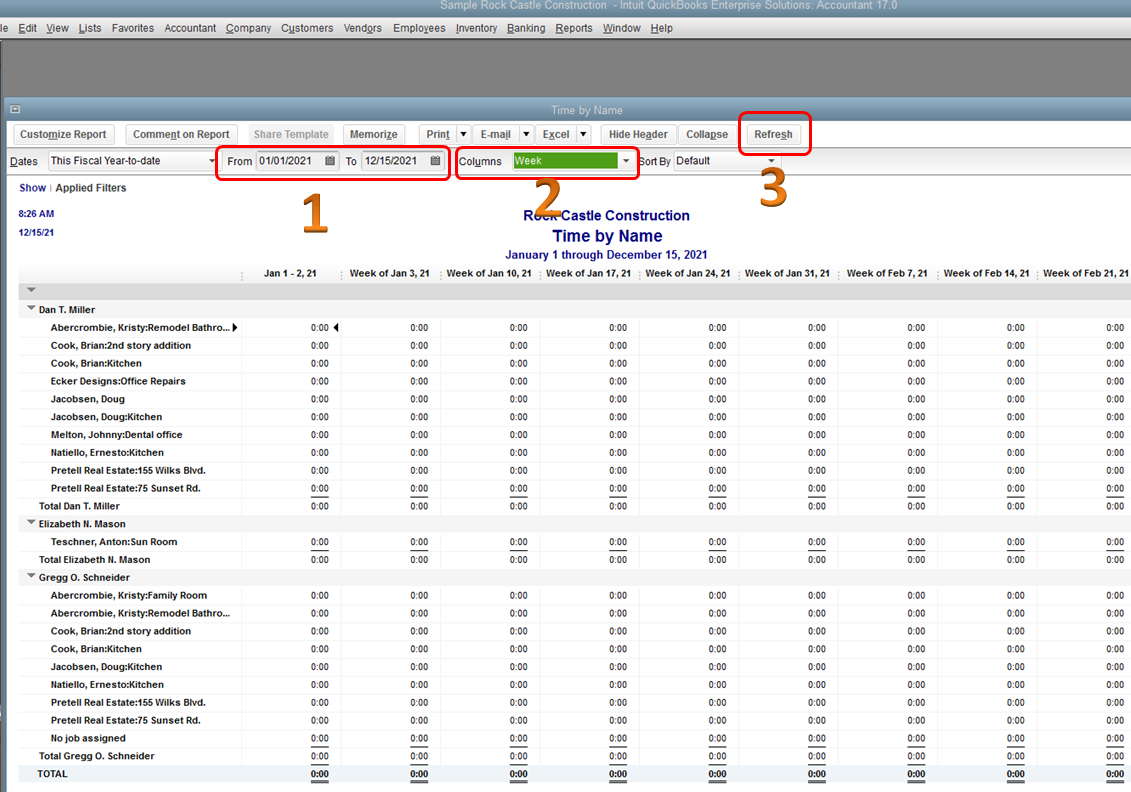Click the Hide Header button
This screenshot has height=792, width=1131.
click(x=638, y=135)
